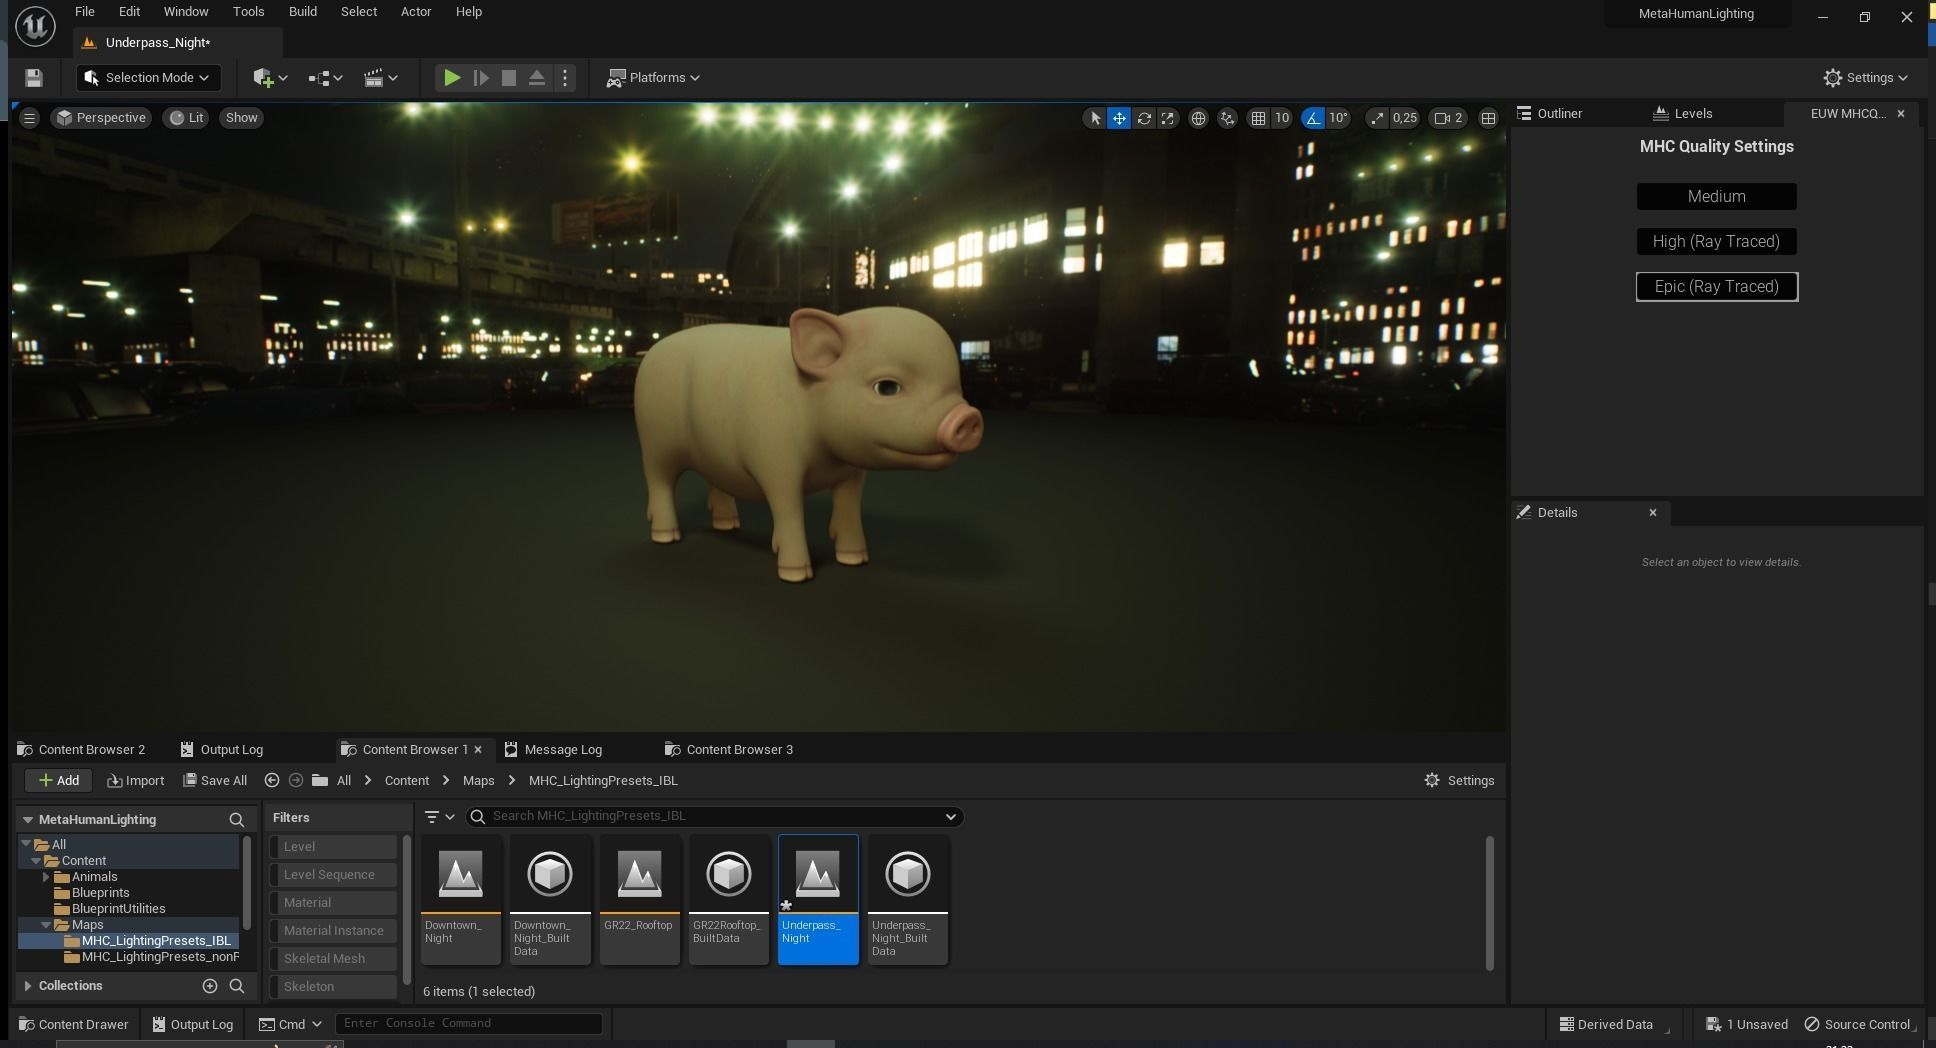Select High (Ray Traced) quality
1936x1048 pixels.
pos(1716,242)
